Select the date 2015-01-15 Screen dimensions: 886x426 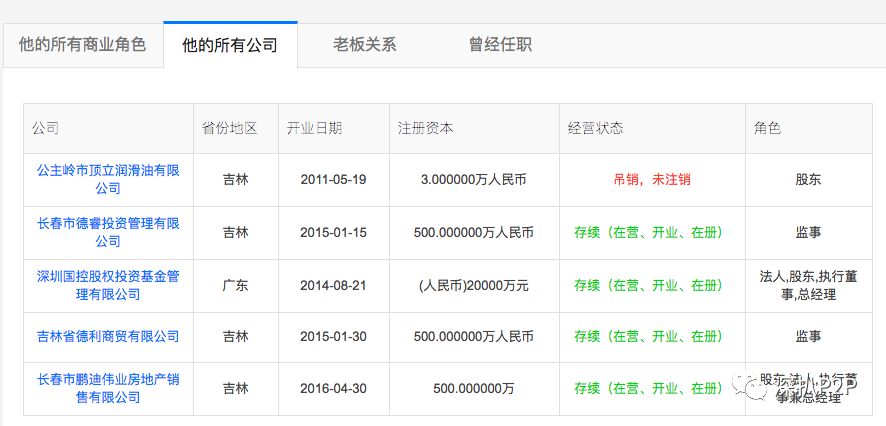(333, 232)
